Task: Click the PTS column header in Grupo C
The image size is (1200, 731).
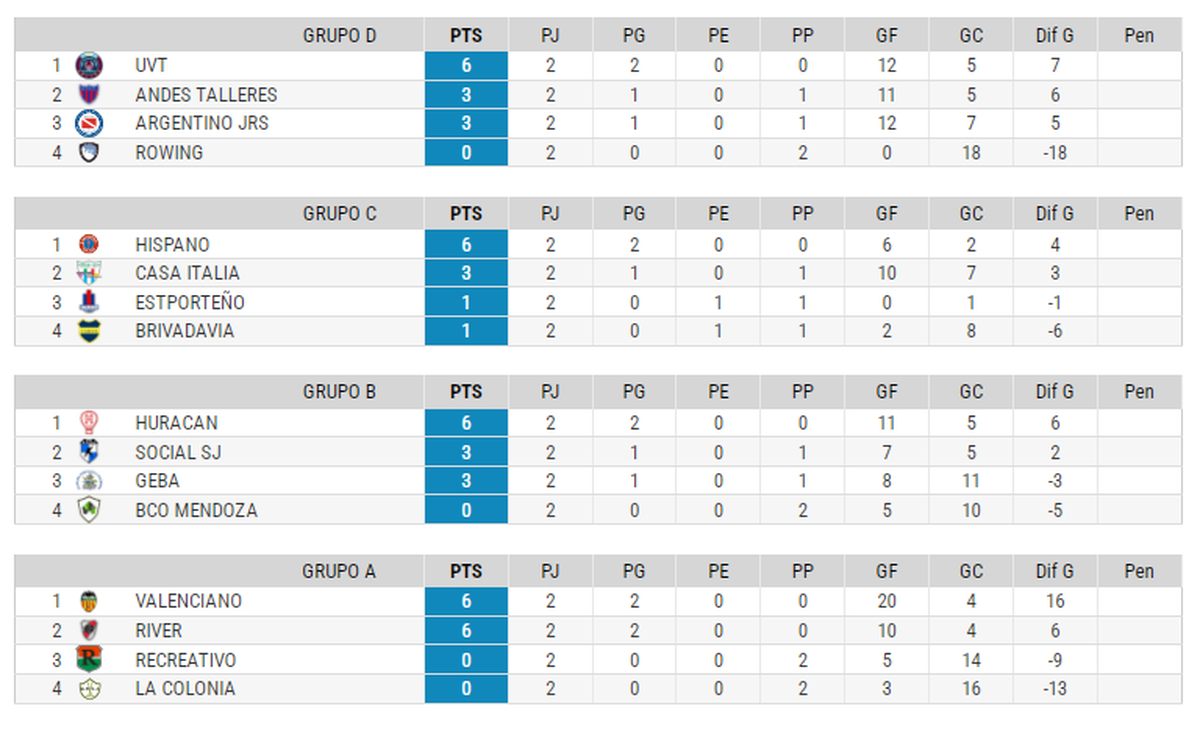Action: 466,214
